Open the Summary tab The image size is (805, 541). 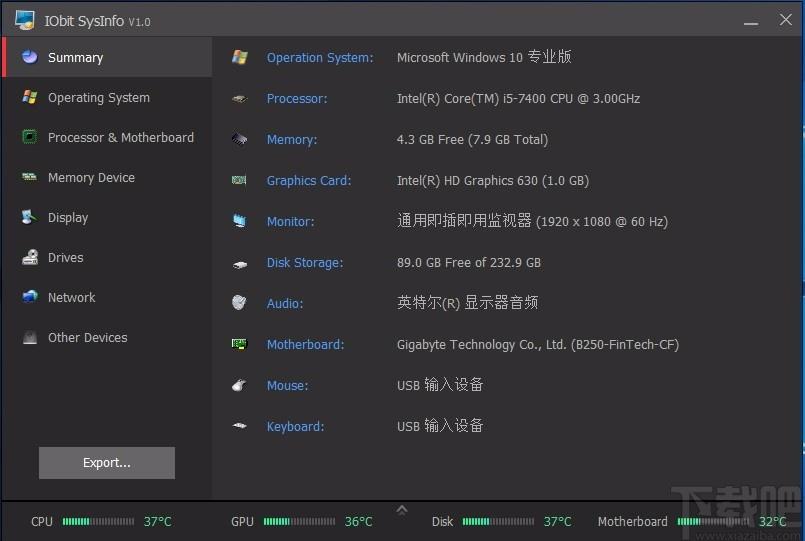(107, 57)
